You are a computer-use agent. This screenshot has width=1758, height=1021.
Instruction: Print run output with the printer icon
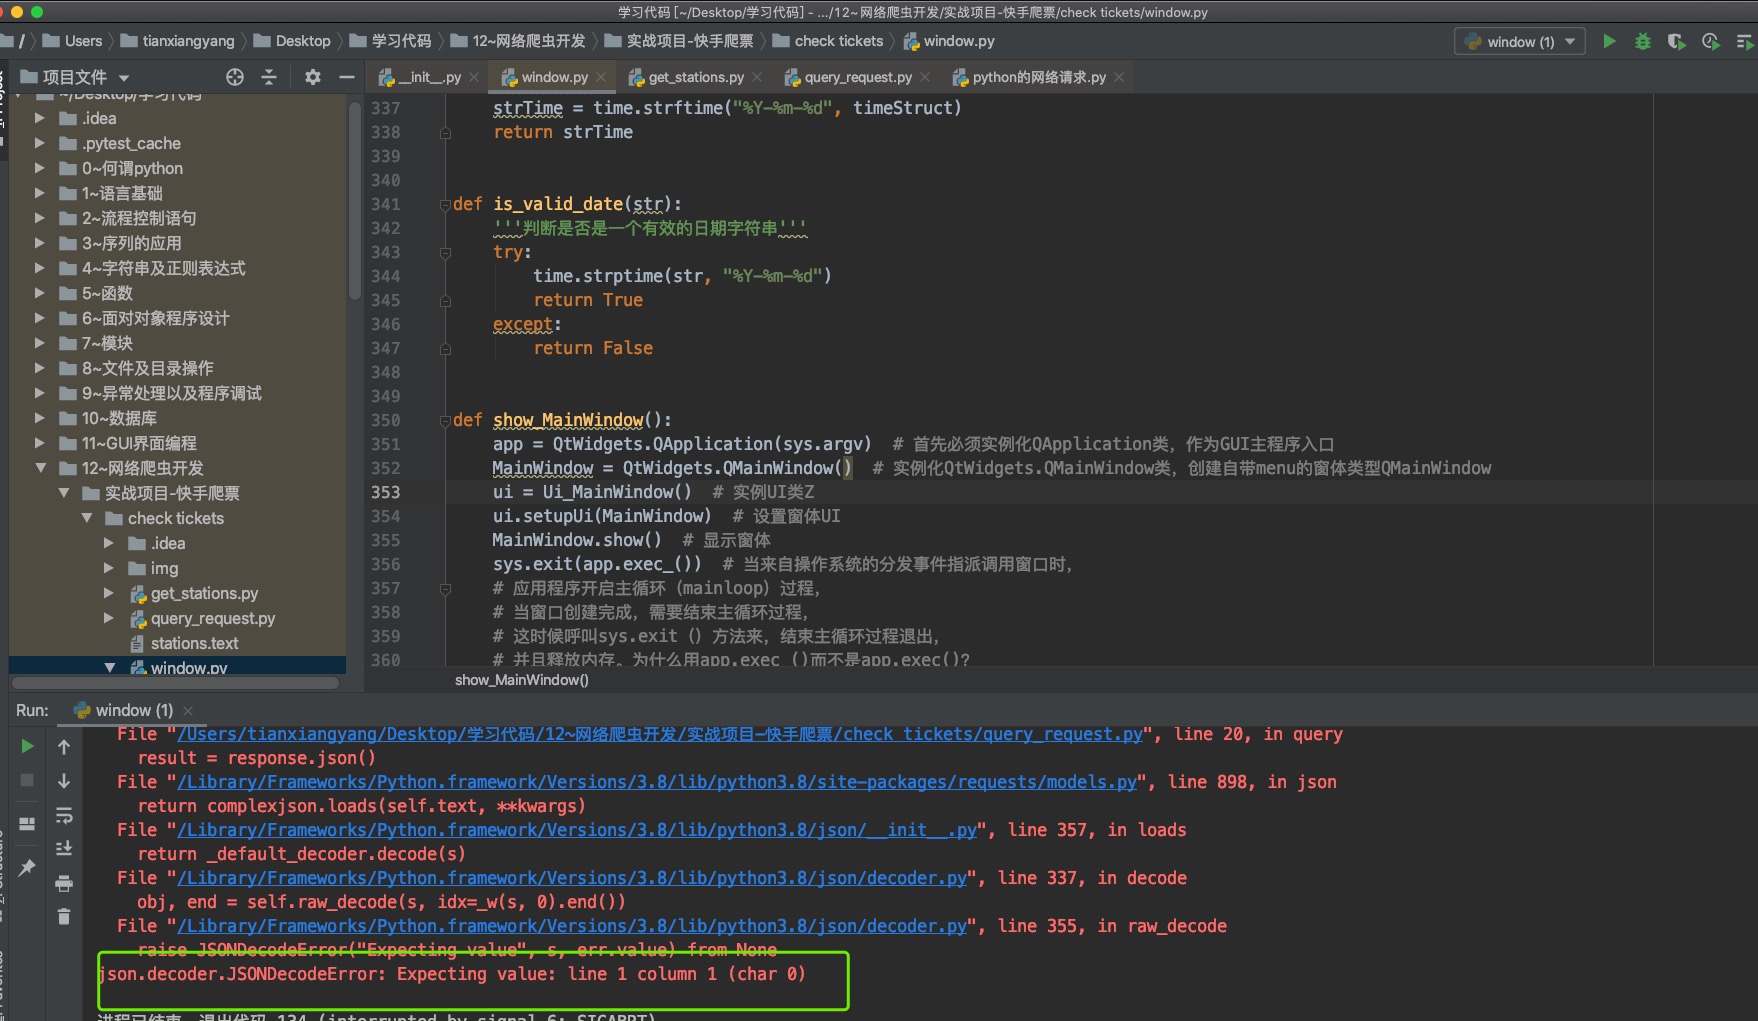click(x=64, y=883)
